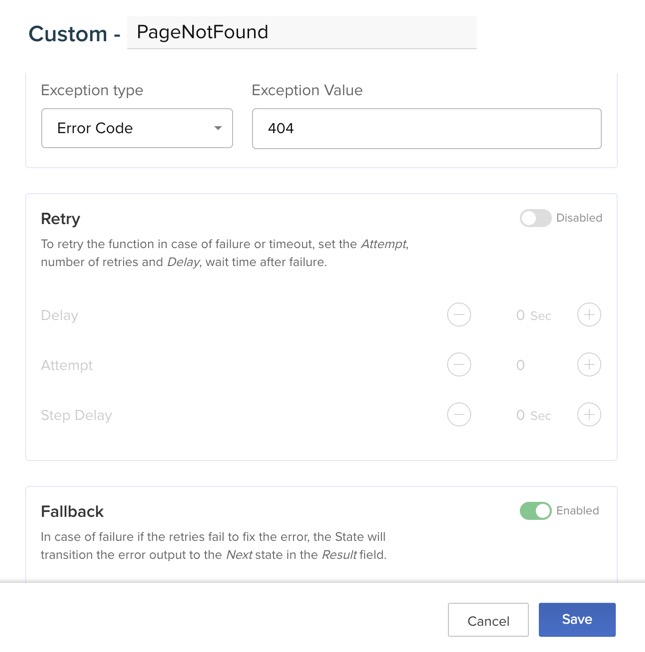Click the Fallback section heading
The width and height of the screenshot is (645, 652).
click(x=72, y=511)
